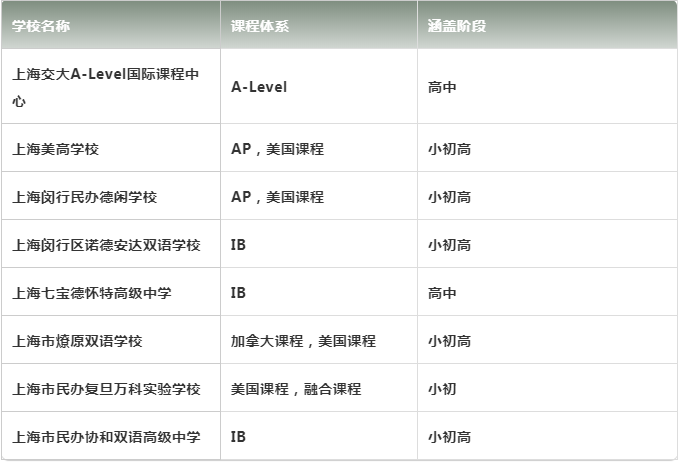The width and height of the screenshot is (680, 462).
Task: Click 小初高 in 德闲学校 row
Action: (x=449, y=197)
